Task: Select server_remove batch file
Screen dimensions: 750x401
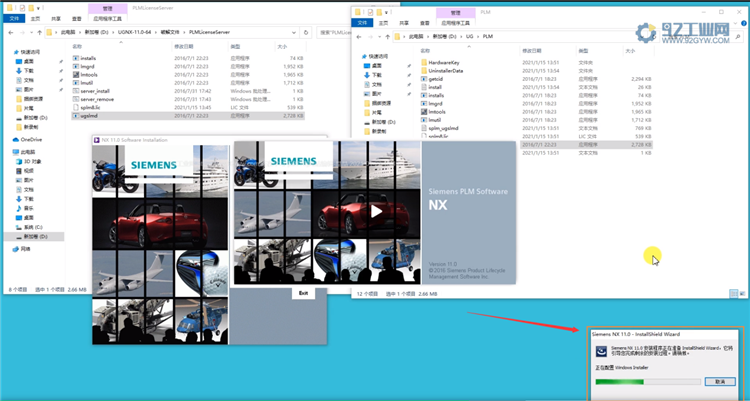Action: [97, 99]
